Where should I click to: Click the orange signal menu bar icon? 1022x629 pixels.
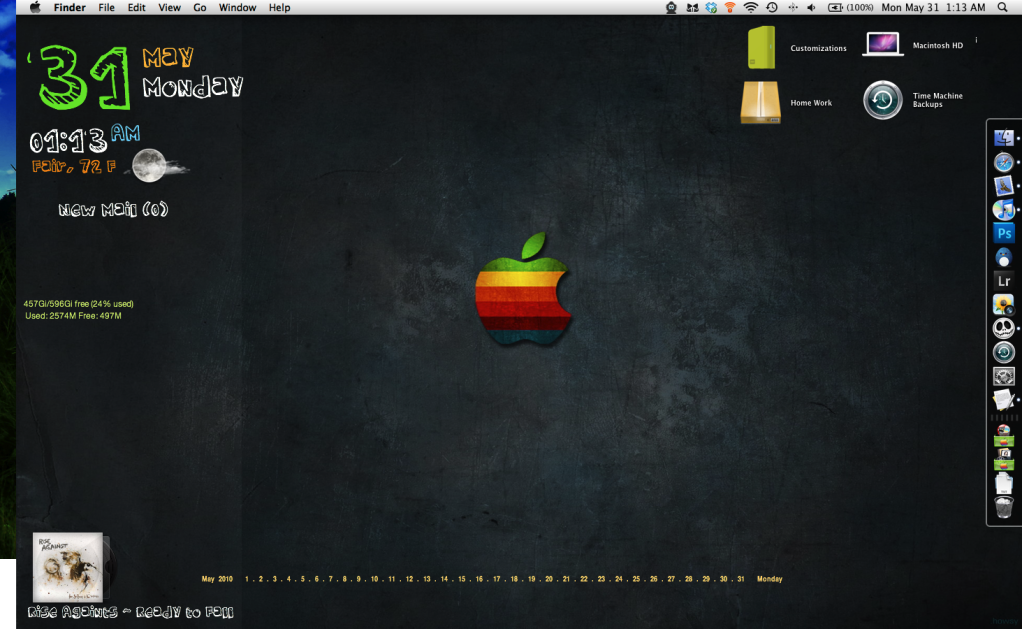coord(730,8)
